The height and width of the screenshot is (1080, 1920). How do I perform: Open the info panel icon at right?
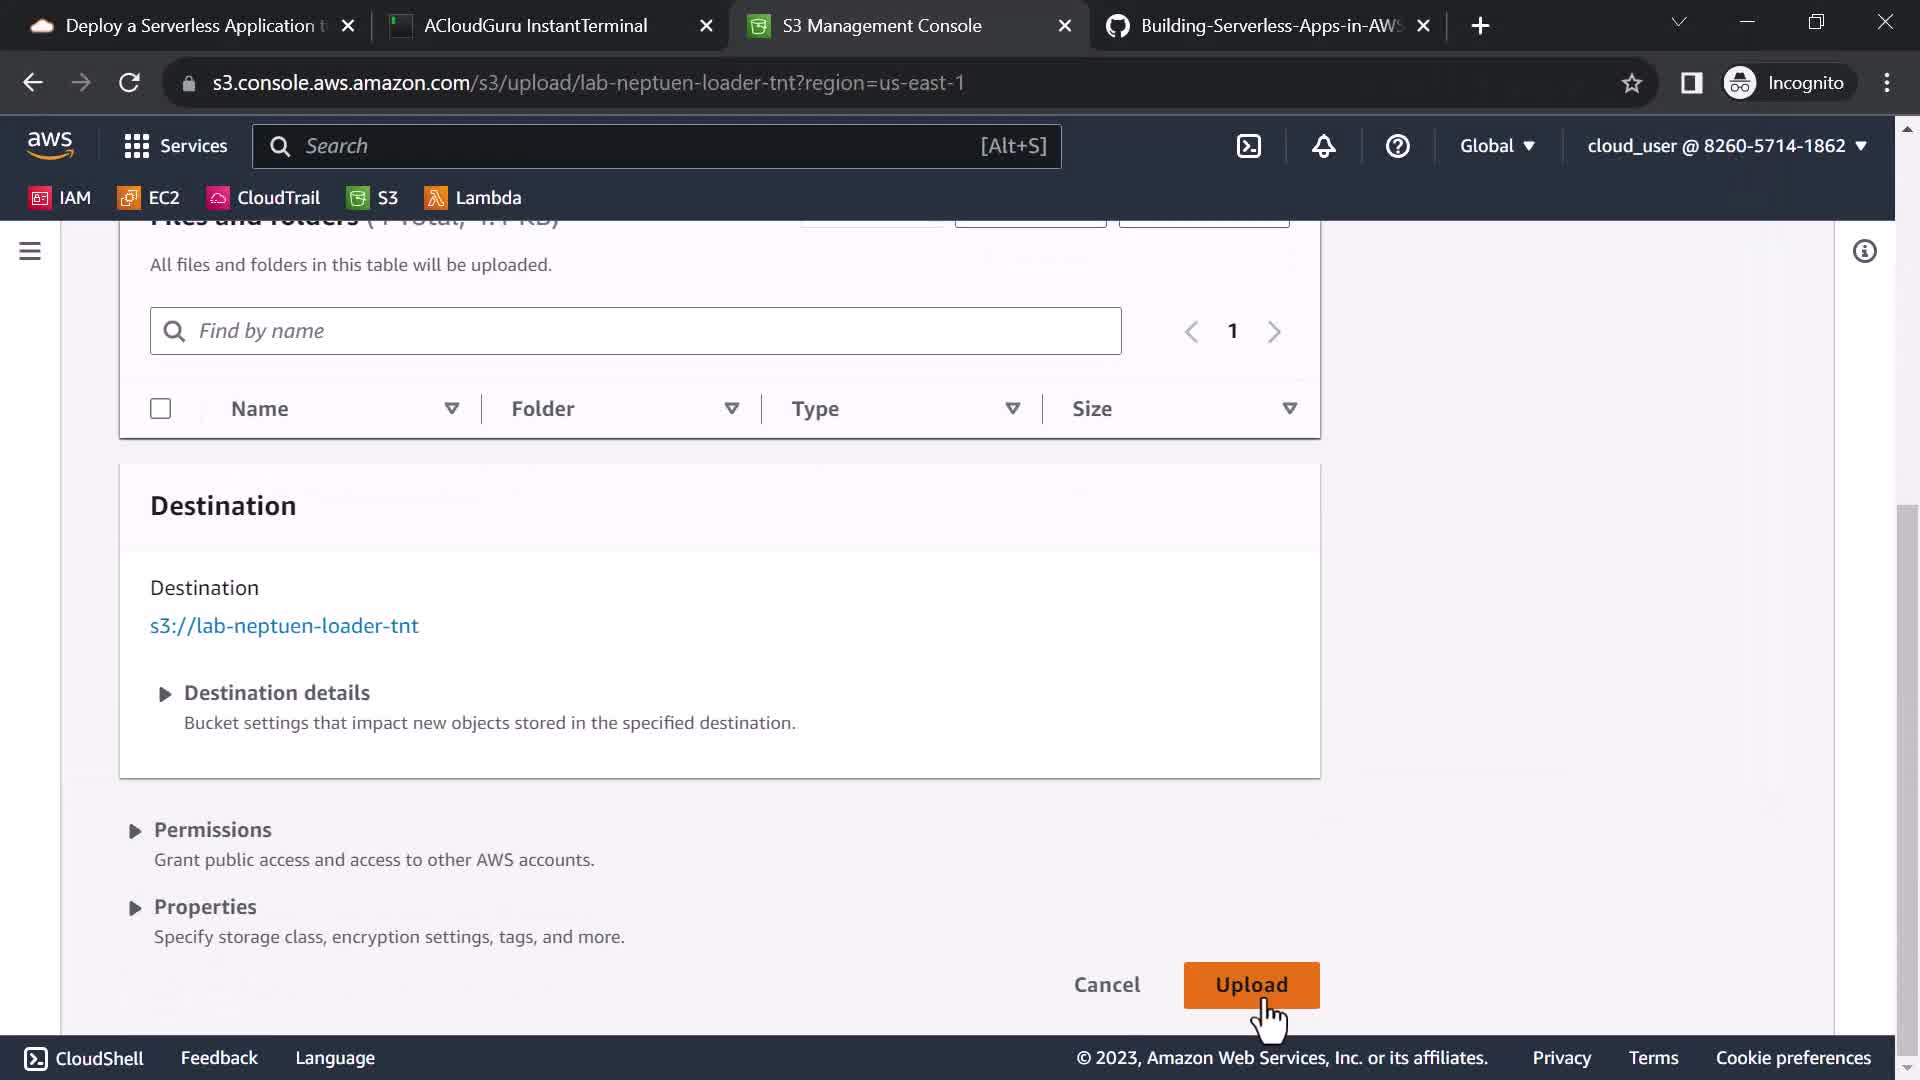tap(1864, 251)
